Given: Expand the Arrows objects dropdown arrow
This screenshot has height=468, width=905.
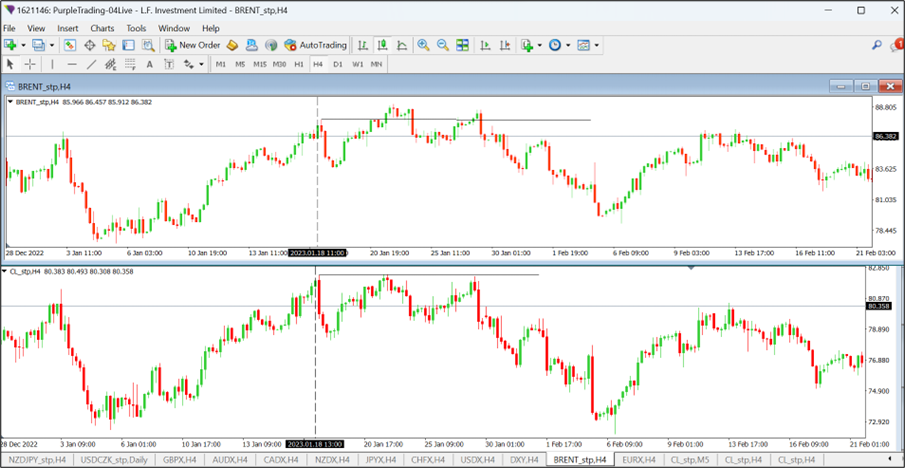Looking at the screenshot, I should click(x=201, y=64).
